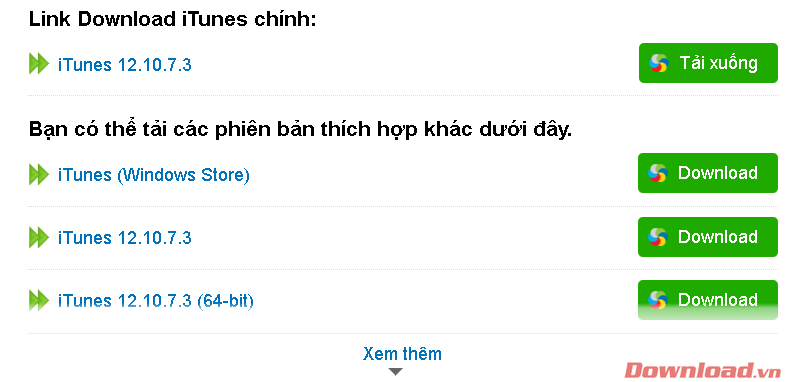
Task: Click the green arrow icon beside iTunes (Windows Store)
Action: [39, 175]
